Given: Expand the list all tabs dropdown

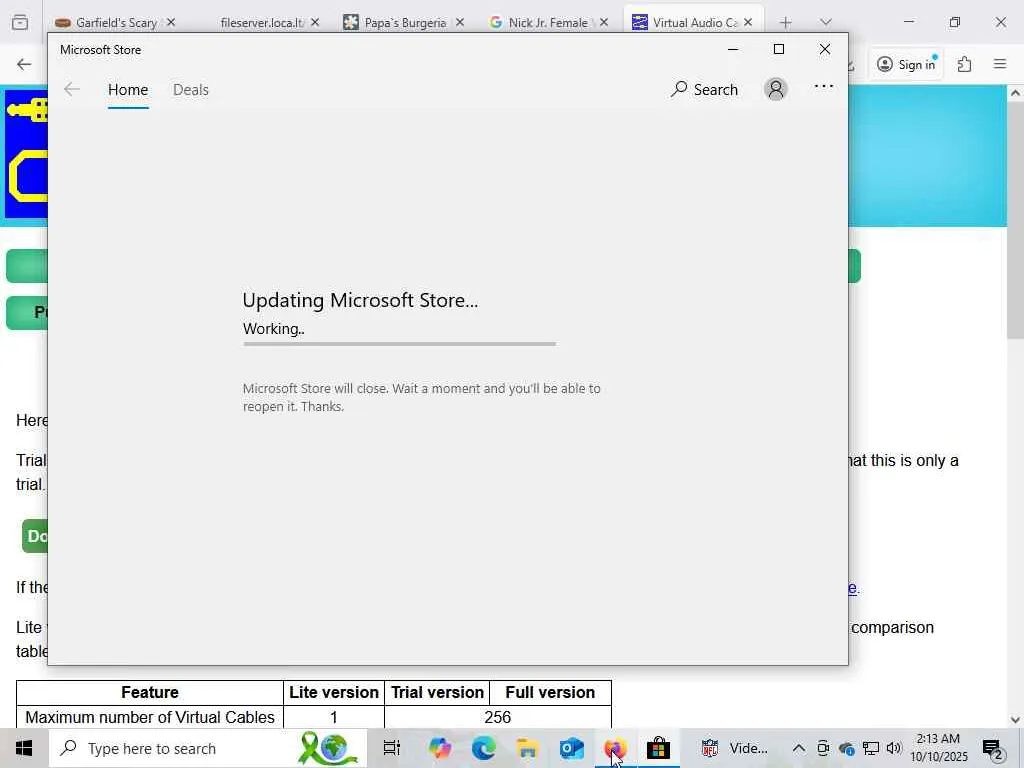Looking at the screenshot, I should [x=825, y=23].
